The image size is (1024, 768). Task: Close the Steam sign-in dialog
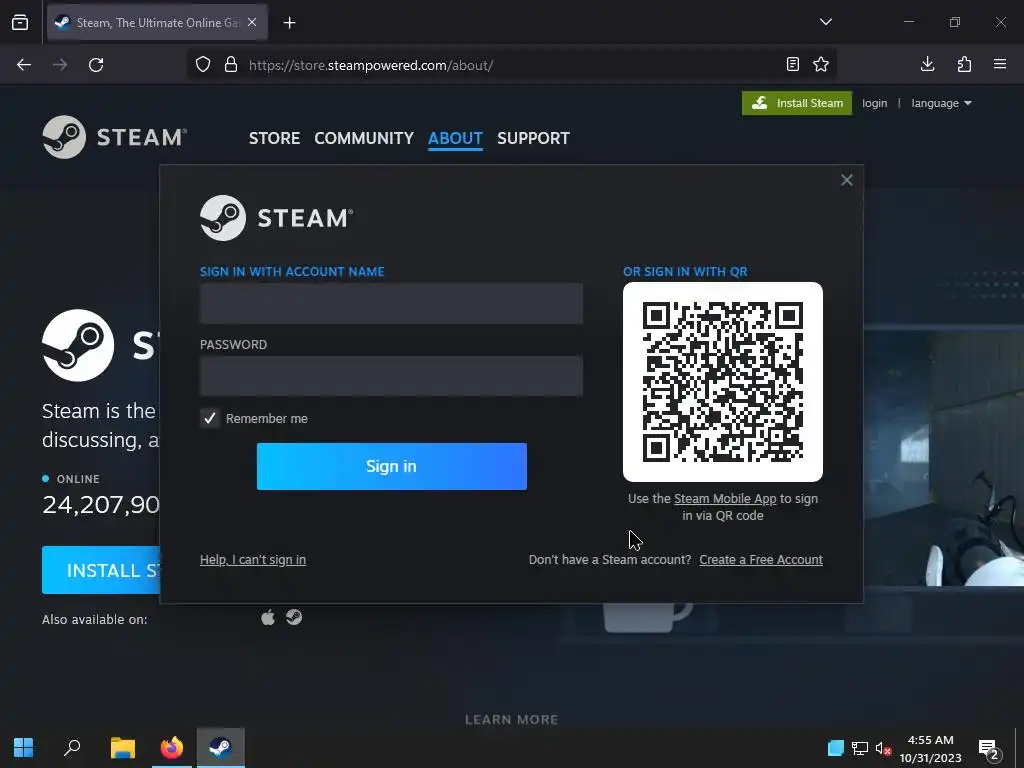pyautogui.click(x=846, y=180)
